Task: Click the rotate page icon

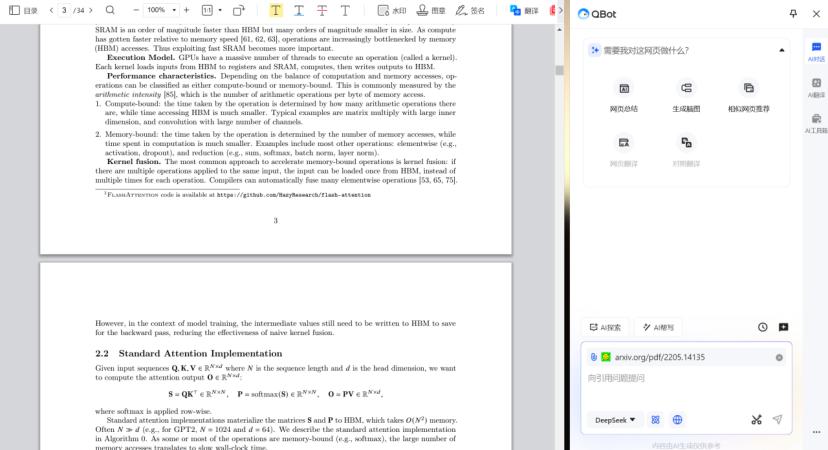Action: pos(239,10)
